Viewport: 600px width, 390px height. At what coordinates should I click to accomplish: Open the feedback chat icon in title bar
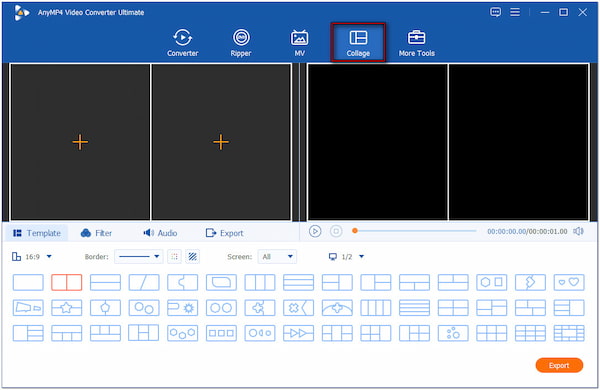coord(496,12)
